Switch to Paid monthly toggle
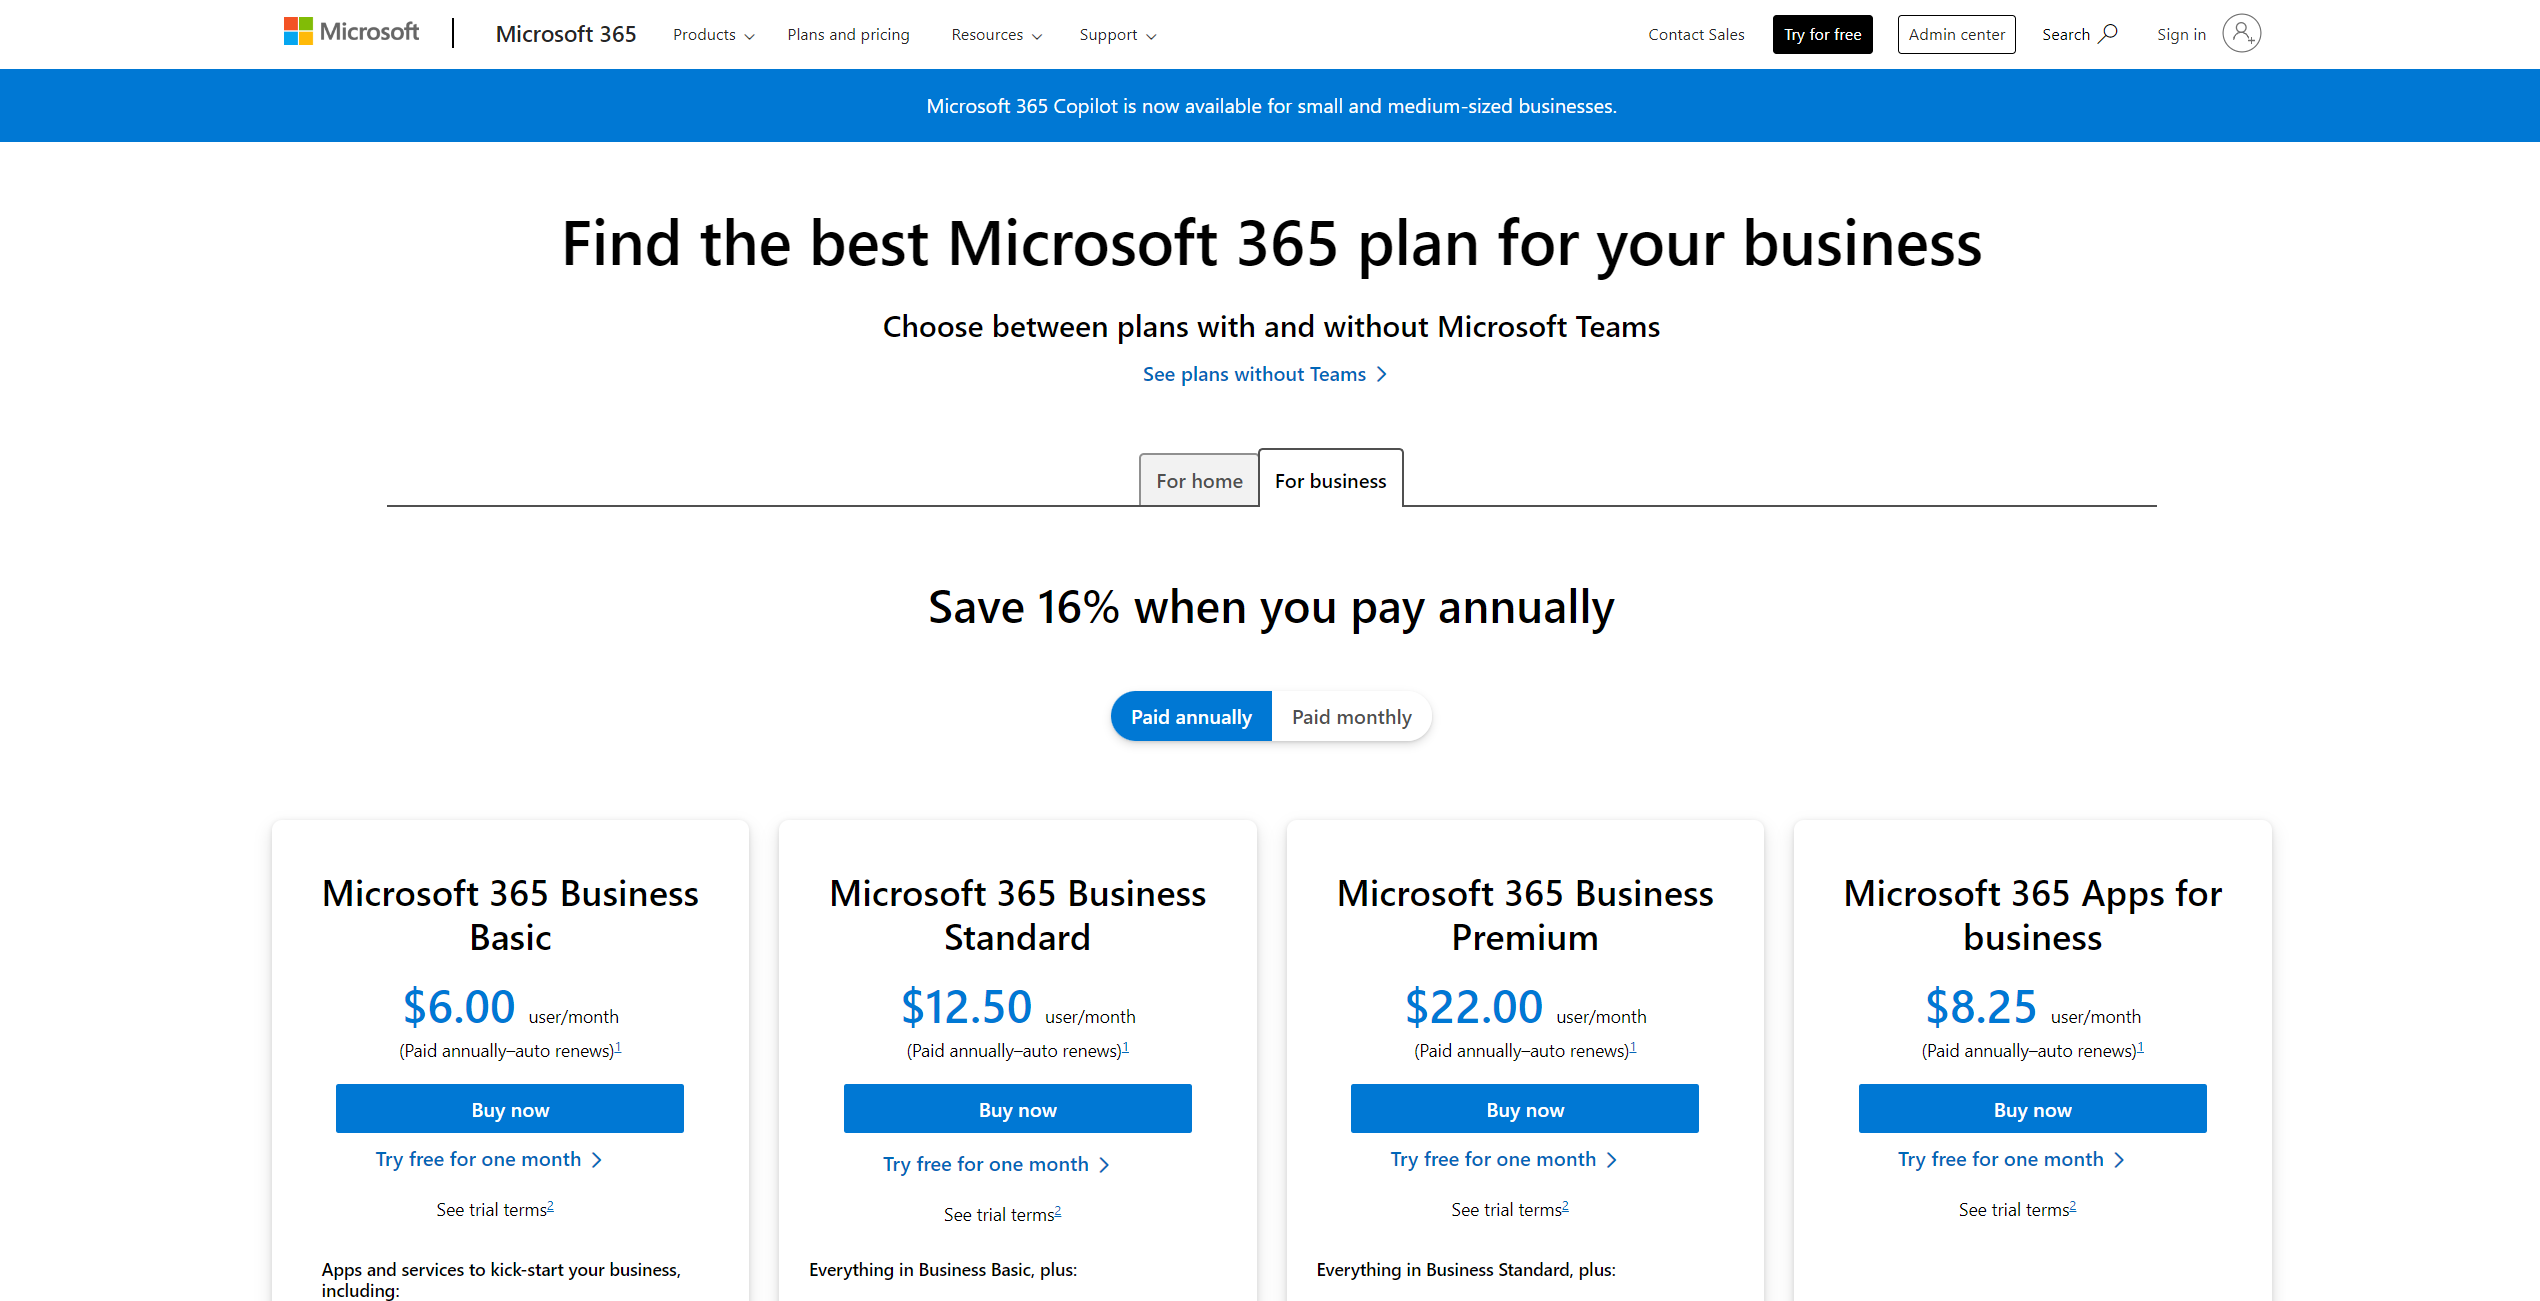Screen dimensions: 2540x1301 coord(1352,715)
